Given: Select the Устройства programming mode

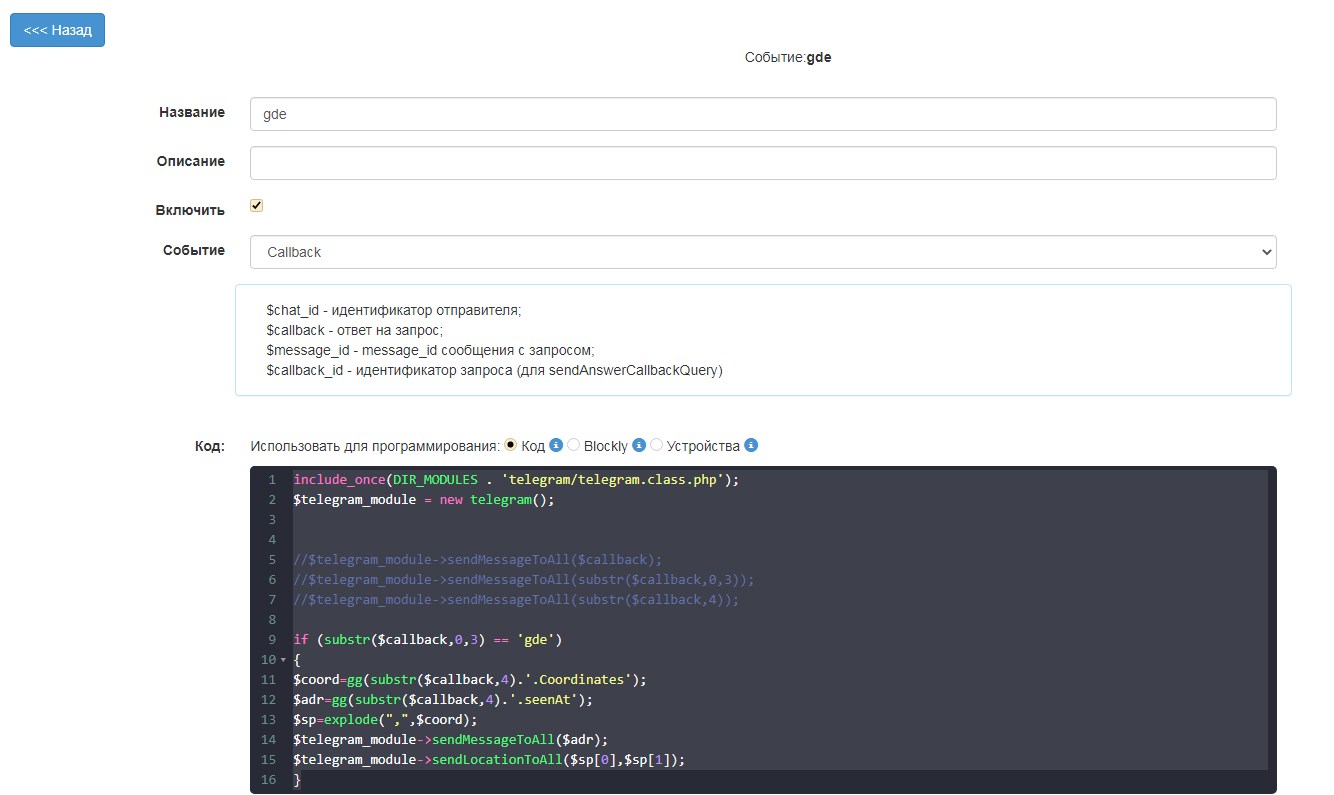Looking at the screenshot, I should 657,445.
